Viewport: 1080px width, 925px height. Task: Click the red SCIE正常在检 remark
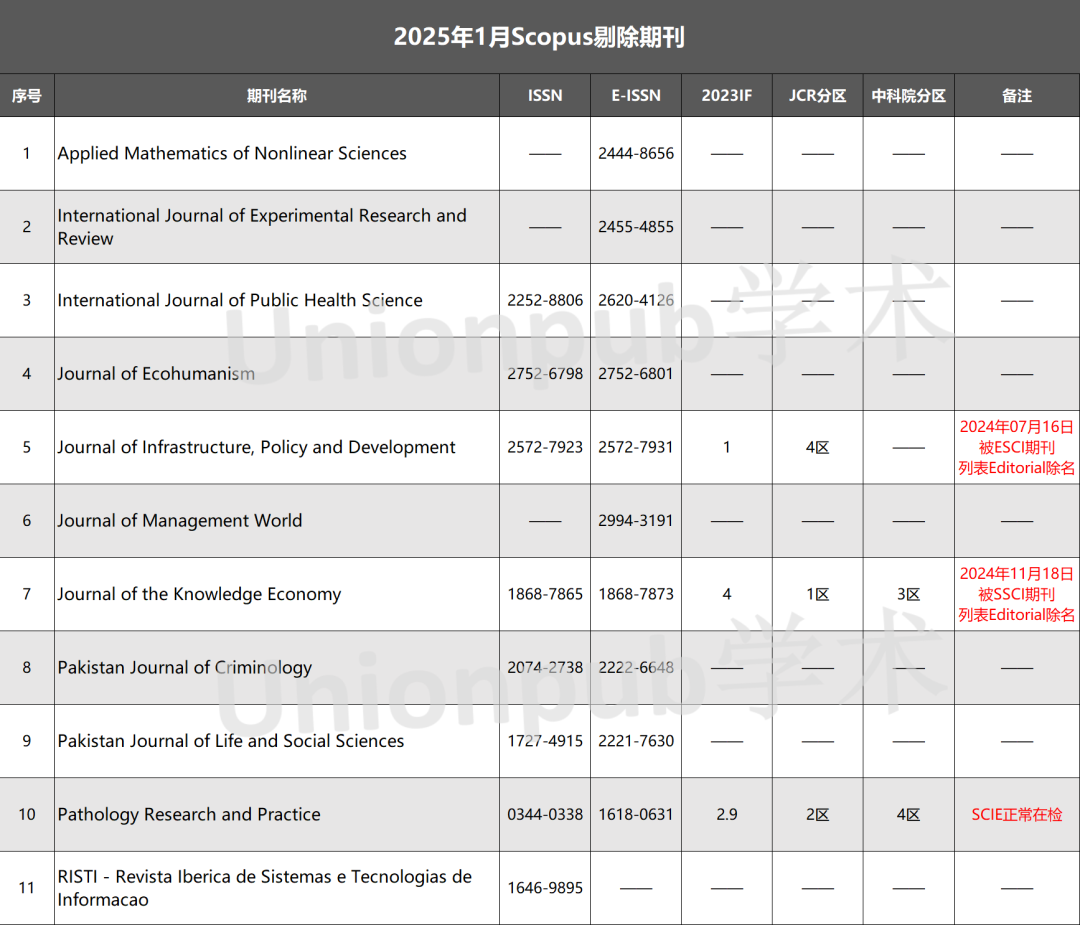point(1017,814)
